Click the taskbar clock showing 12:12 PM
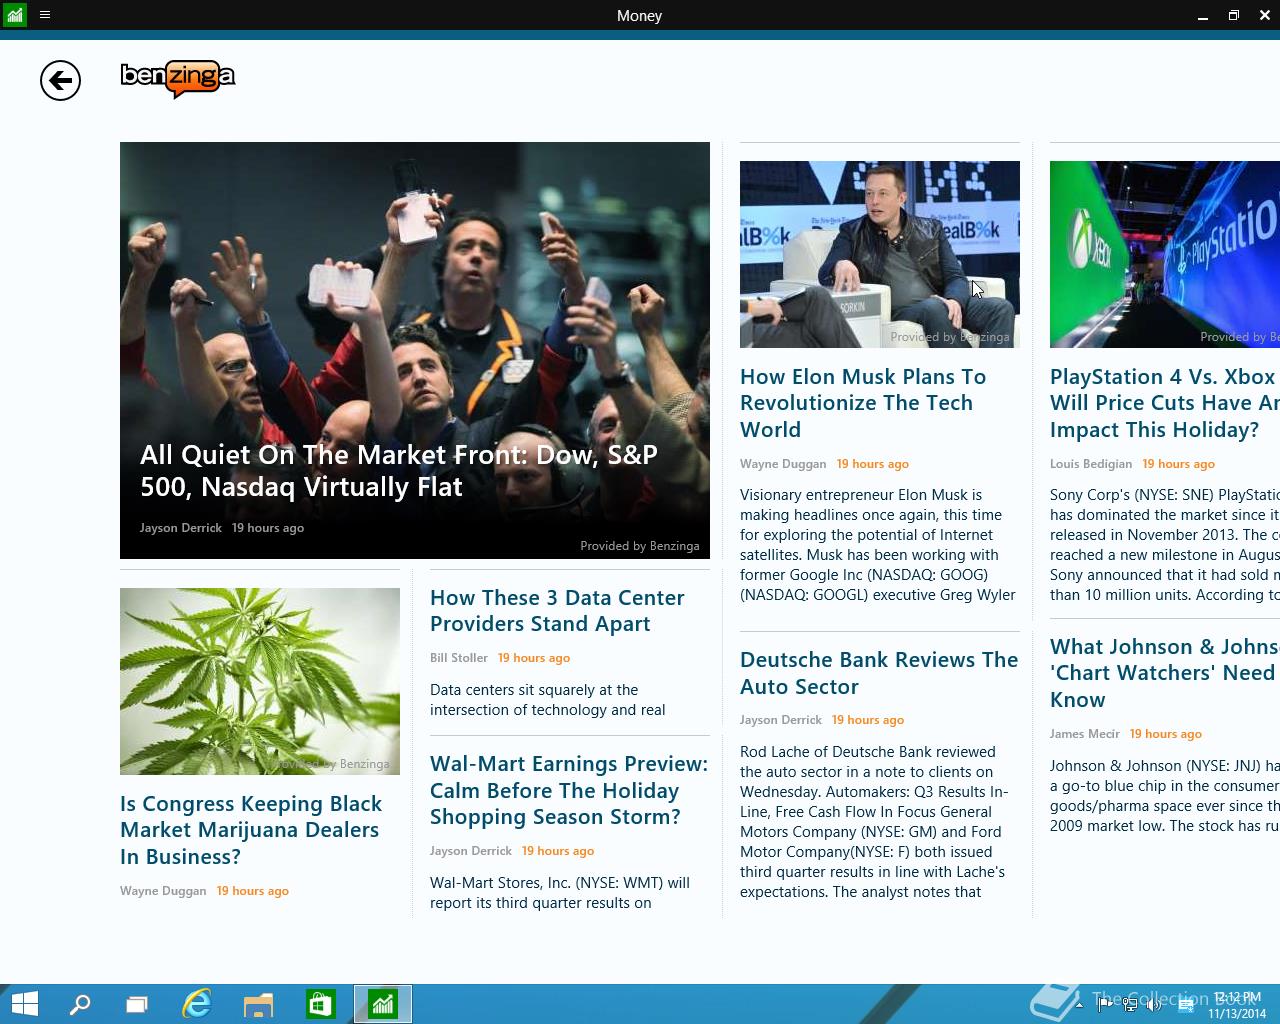The width and height of the screenshot is (1280, 1024). point(1237,1005)
